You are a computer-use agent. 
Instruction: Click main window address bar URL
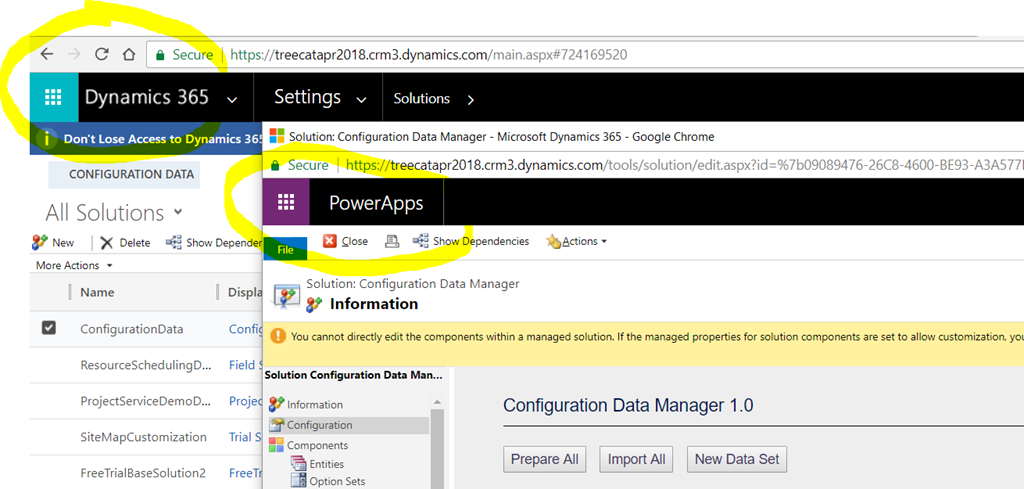click(x=429, y=55)
